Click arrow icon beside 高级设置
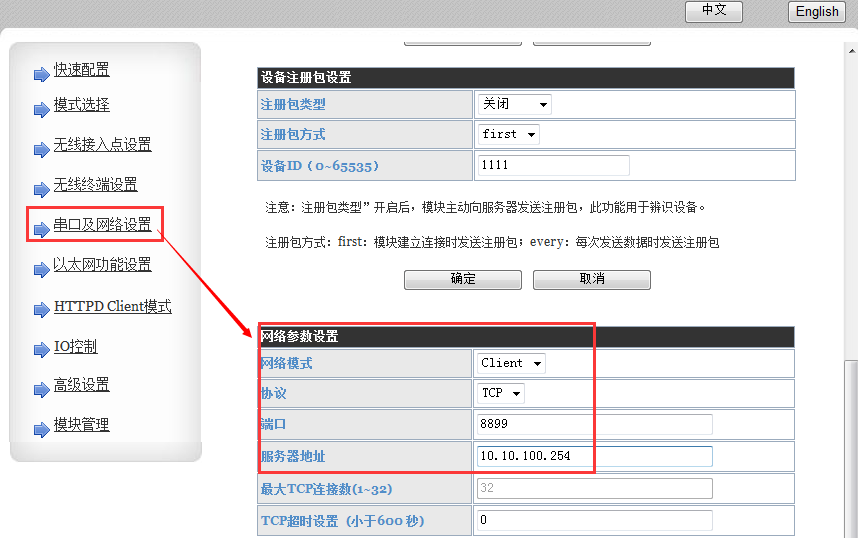Viewport: 858px width, 538px height. click(41, 389)
